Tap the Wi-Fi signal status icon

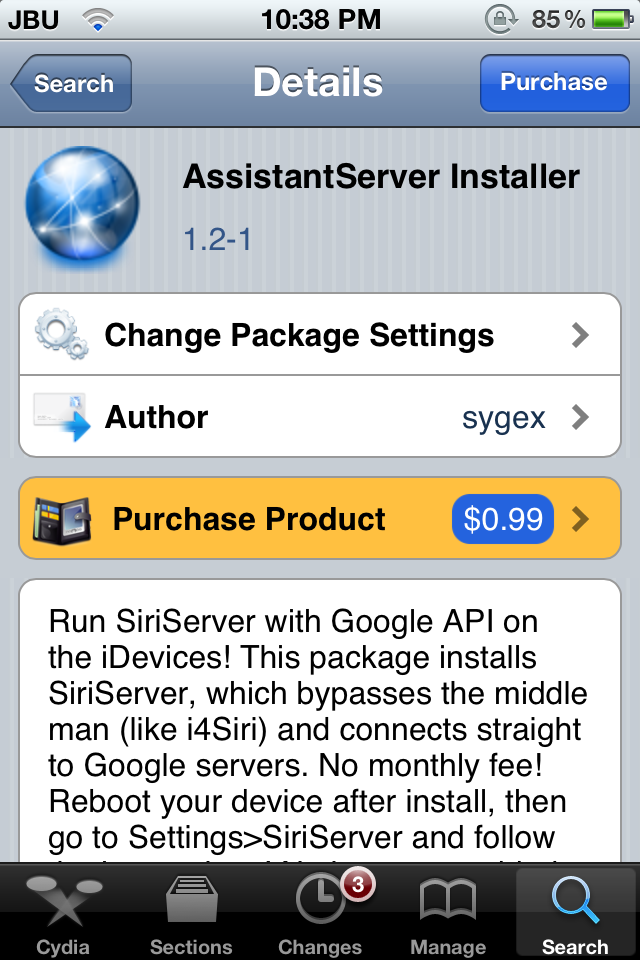pyautogui.click(x=97, y=20)
